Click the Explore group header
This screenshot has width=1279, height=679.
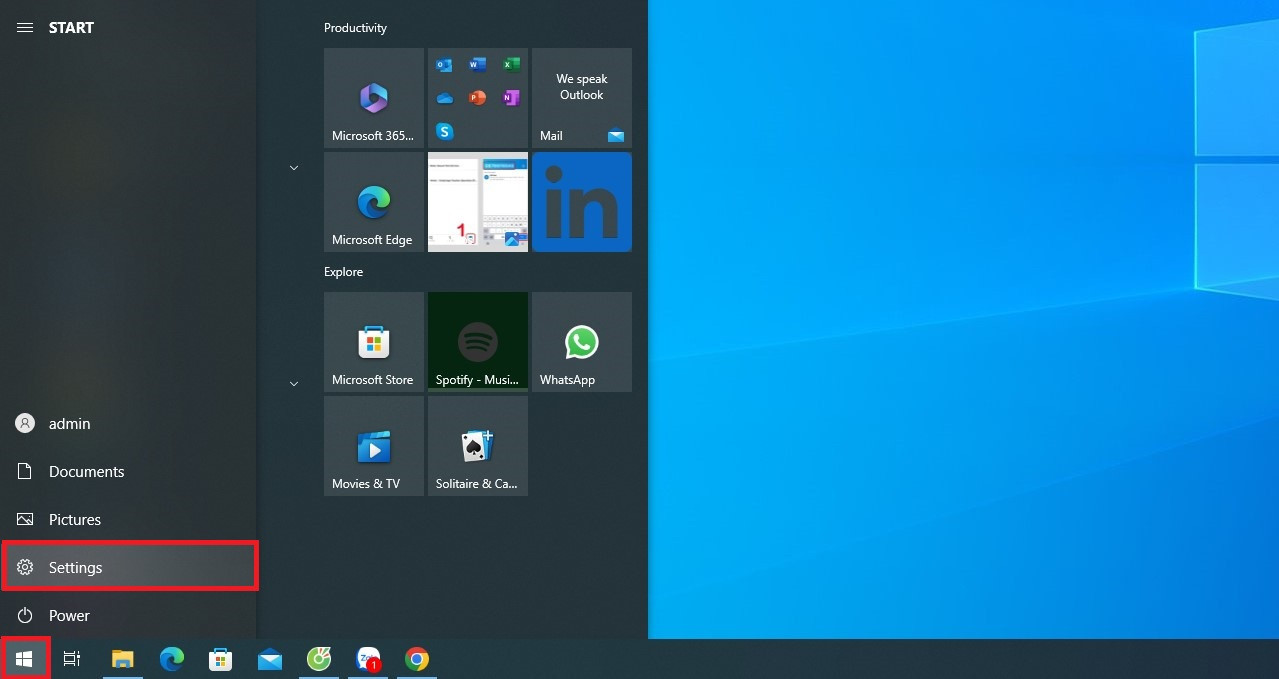[x=343, y=272]
